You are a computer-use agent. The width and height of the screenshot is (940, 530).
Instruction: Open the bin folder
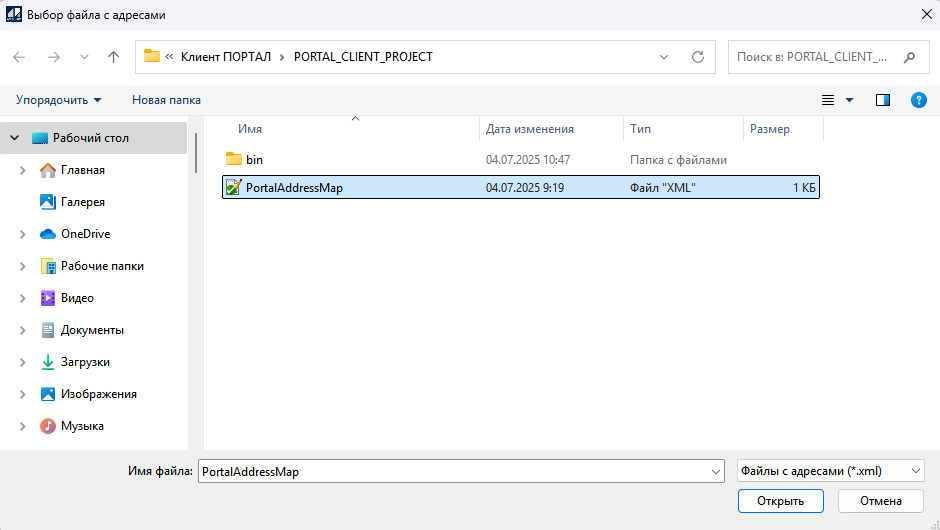tap(254, 159)
